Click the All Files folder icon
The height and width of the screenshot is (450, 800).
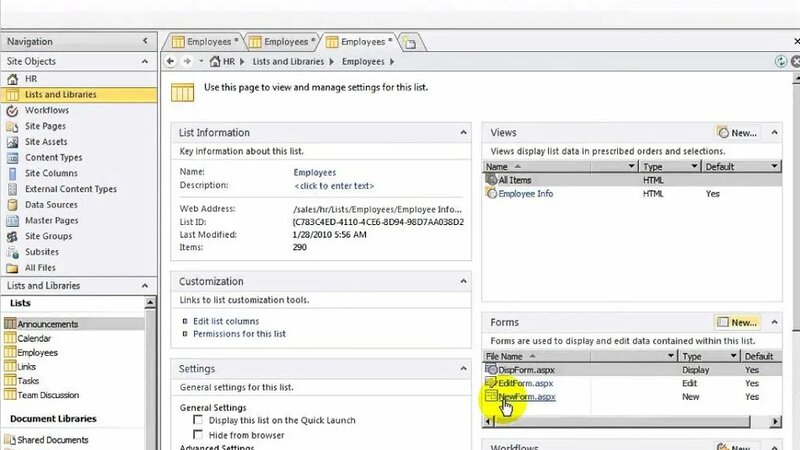coord(12,268)
